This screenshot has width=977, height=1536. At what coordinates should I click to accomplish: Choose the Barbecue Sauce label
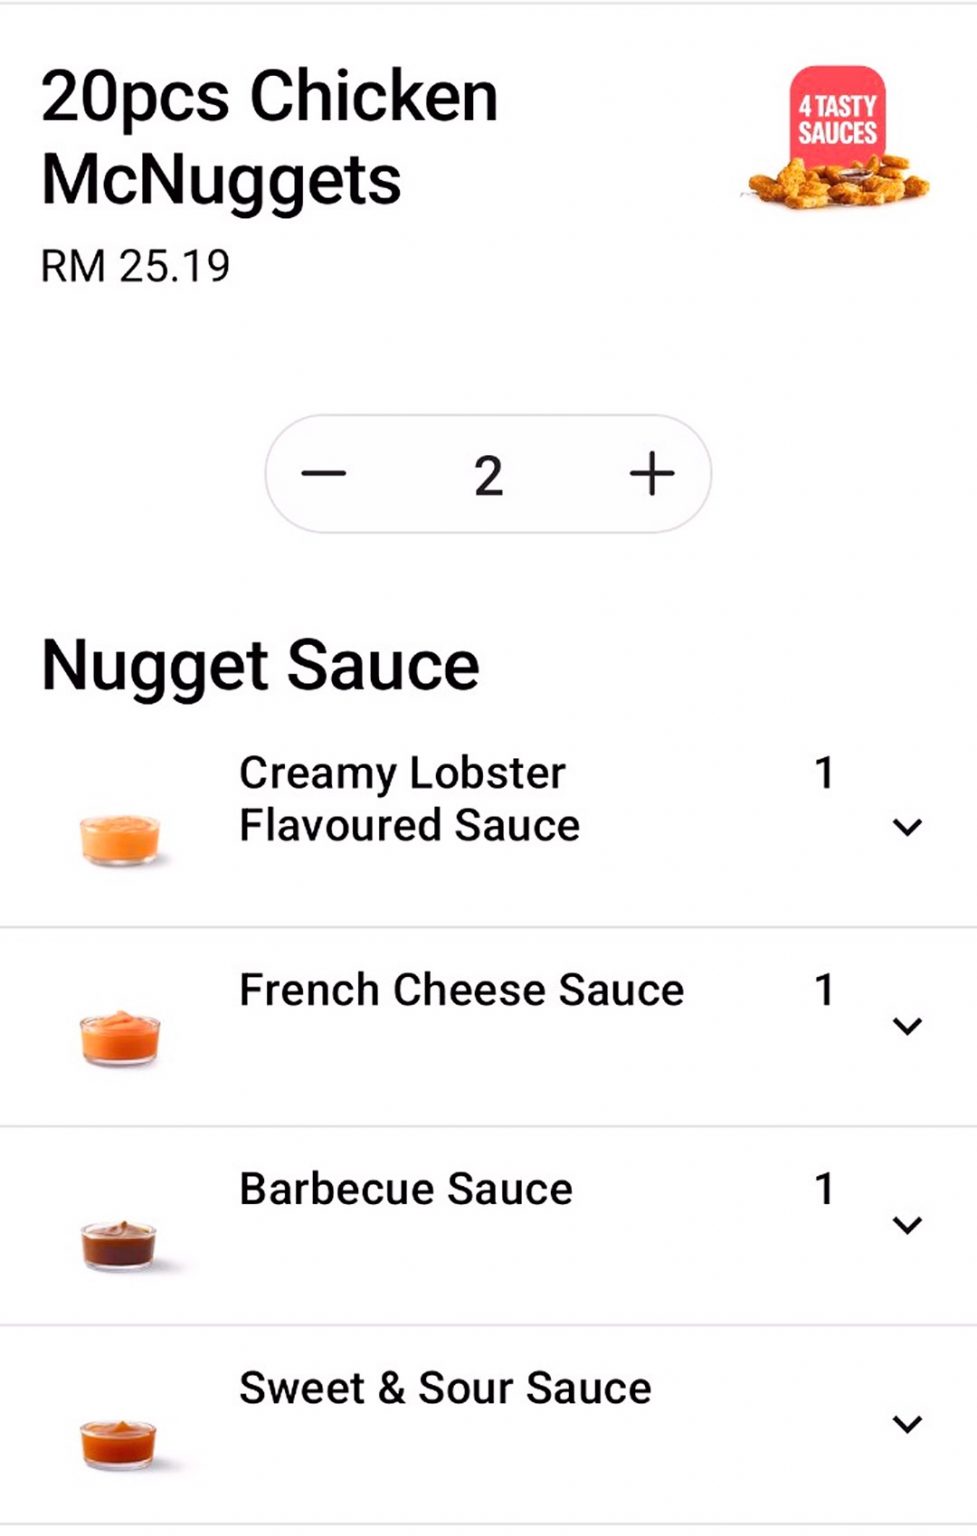point(406,1189)
